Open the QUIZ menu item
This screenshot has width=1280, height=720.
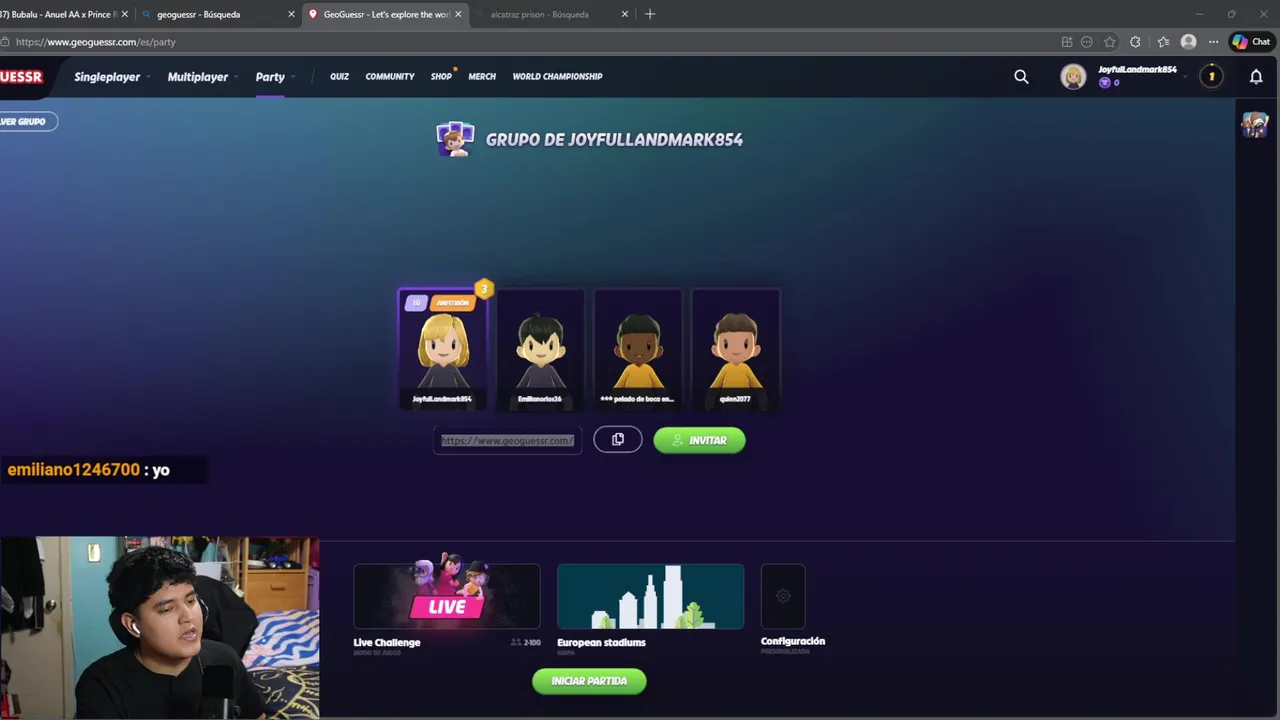point(339,77)
